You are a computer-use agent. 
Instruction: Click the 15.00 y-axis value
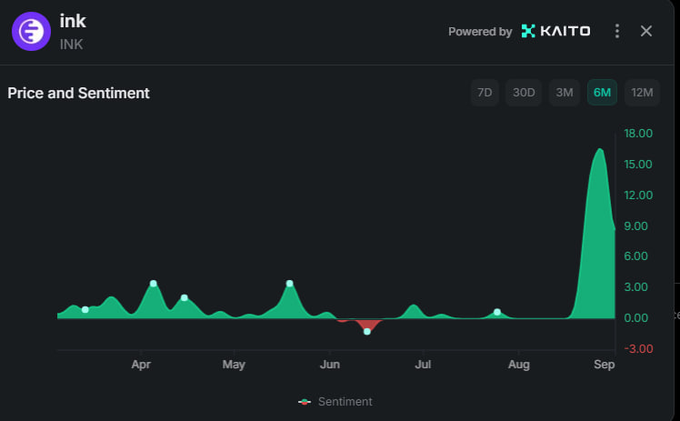[x=638, y=164]
